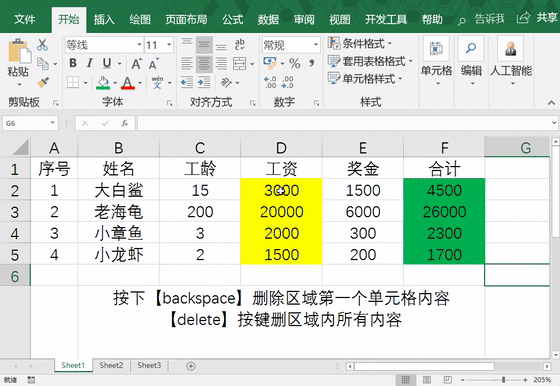Decrease font size with small A
Image resolution: width=560 pixels, height=386 pixels.
(x=153, y=64)
